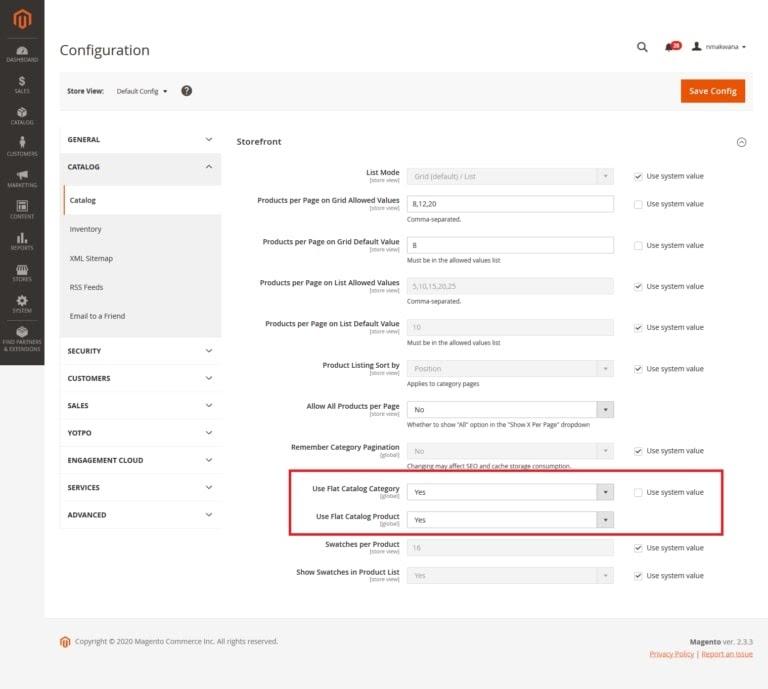Collapse the Catalog config section
The width and height of the screenshot is (768, 689).
pos(140,167)
